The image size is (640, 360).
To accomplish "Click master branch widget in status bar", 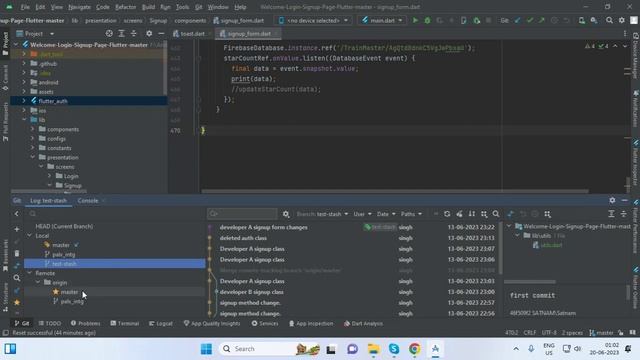I will pyautogui.click(x=601, y=333).
